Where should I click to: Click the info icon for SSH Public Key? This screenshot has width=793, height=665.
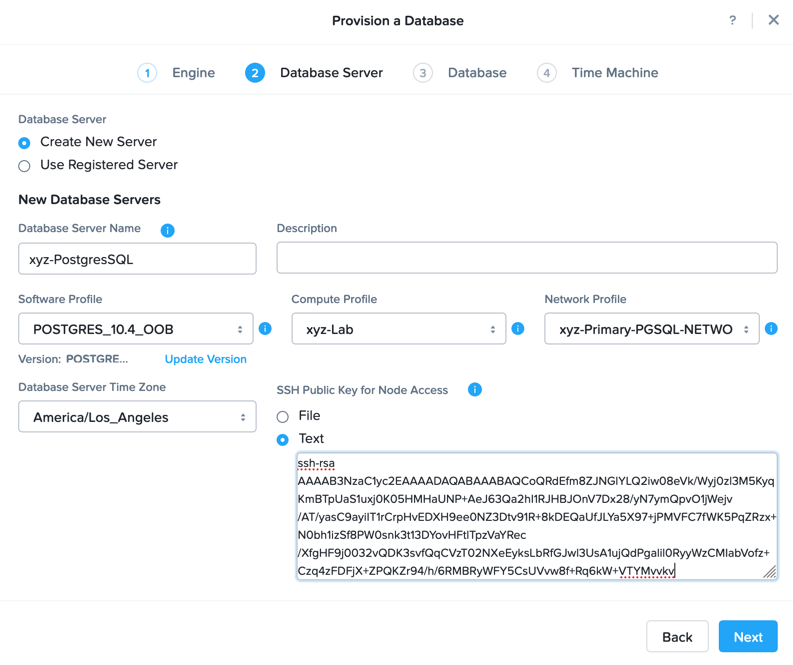click(x=474, y=389)
